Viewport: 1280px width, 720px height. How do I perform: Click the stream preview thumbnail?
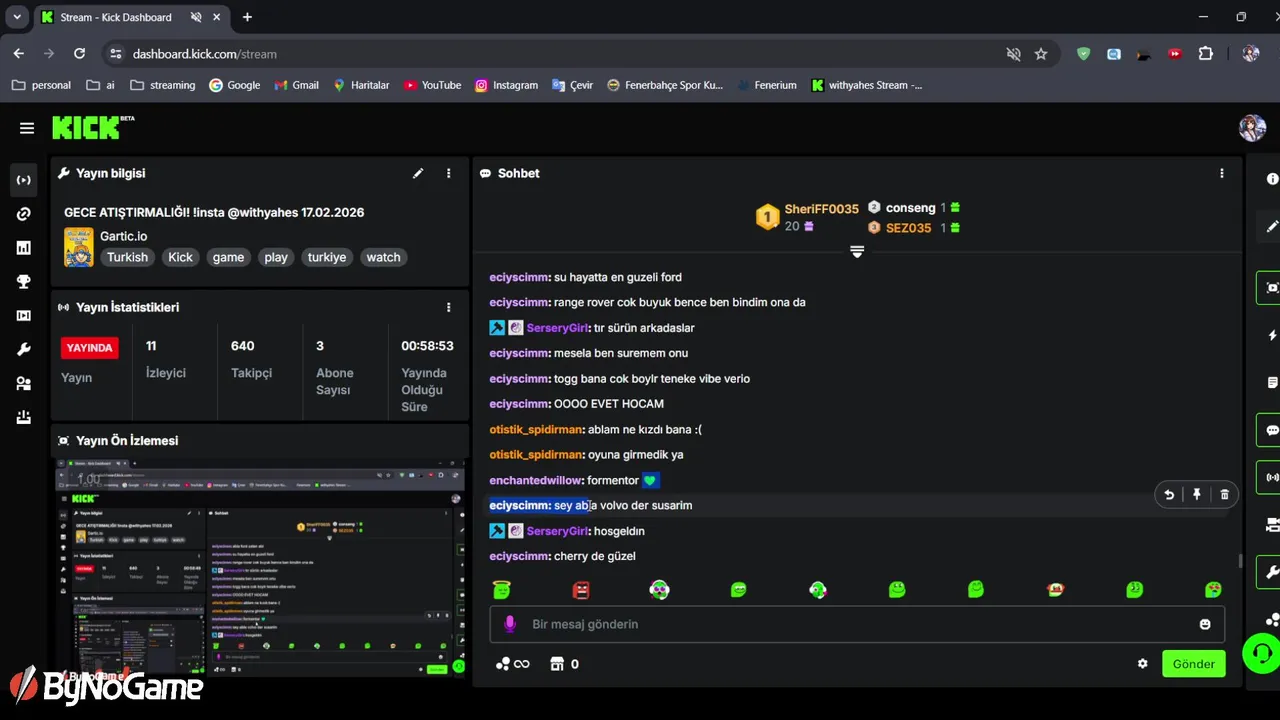260,568
